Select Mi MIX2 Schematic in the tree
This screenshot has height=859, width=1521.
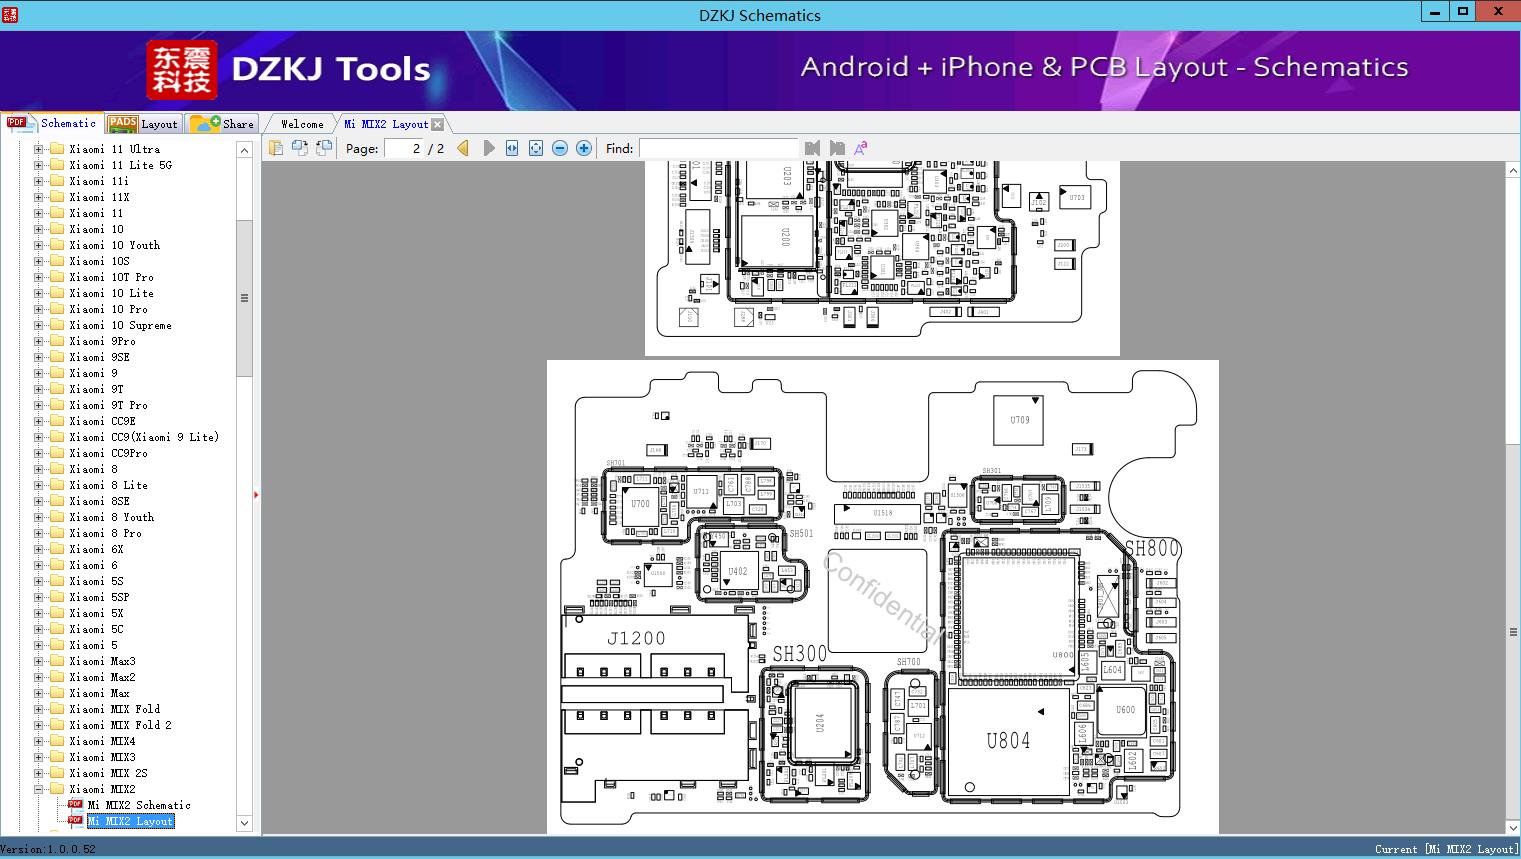click(139, 805)
